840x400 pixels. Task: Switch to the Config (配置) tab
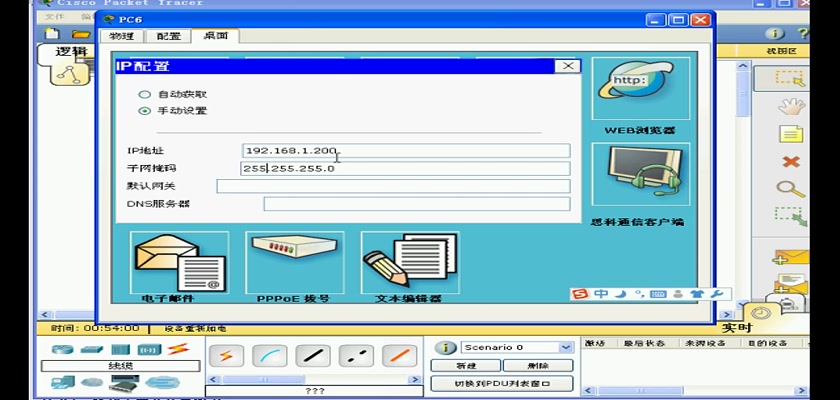(x=169, y=36)
